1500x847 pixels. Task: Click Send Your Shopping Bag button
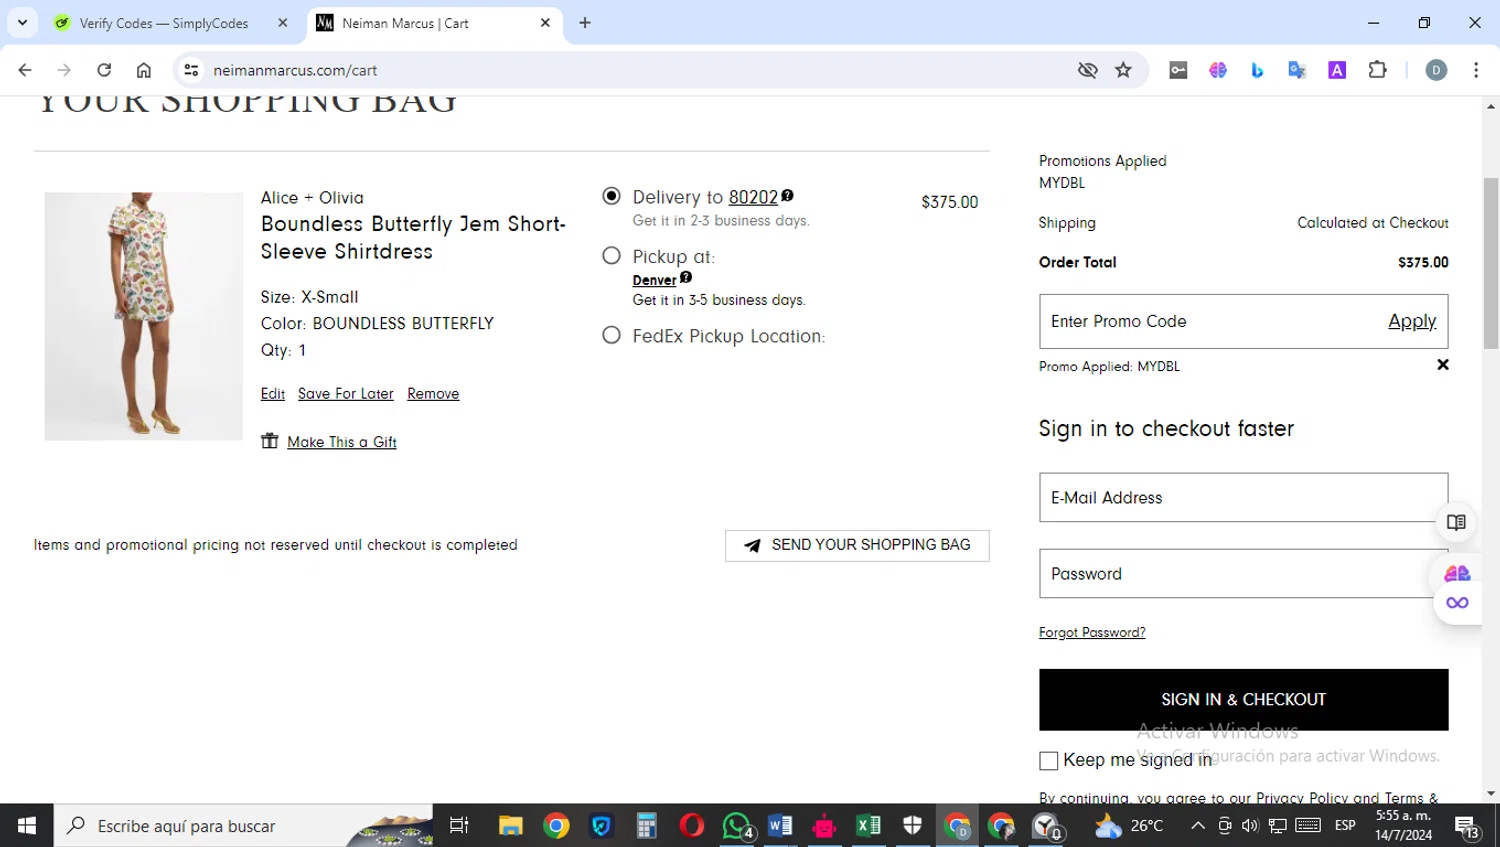tap(857, 545)
